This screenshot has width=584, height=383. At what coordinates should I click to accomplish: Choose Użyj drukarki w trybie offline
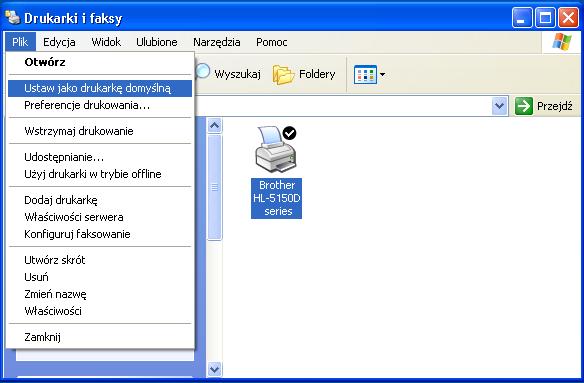100,174
